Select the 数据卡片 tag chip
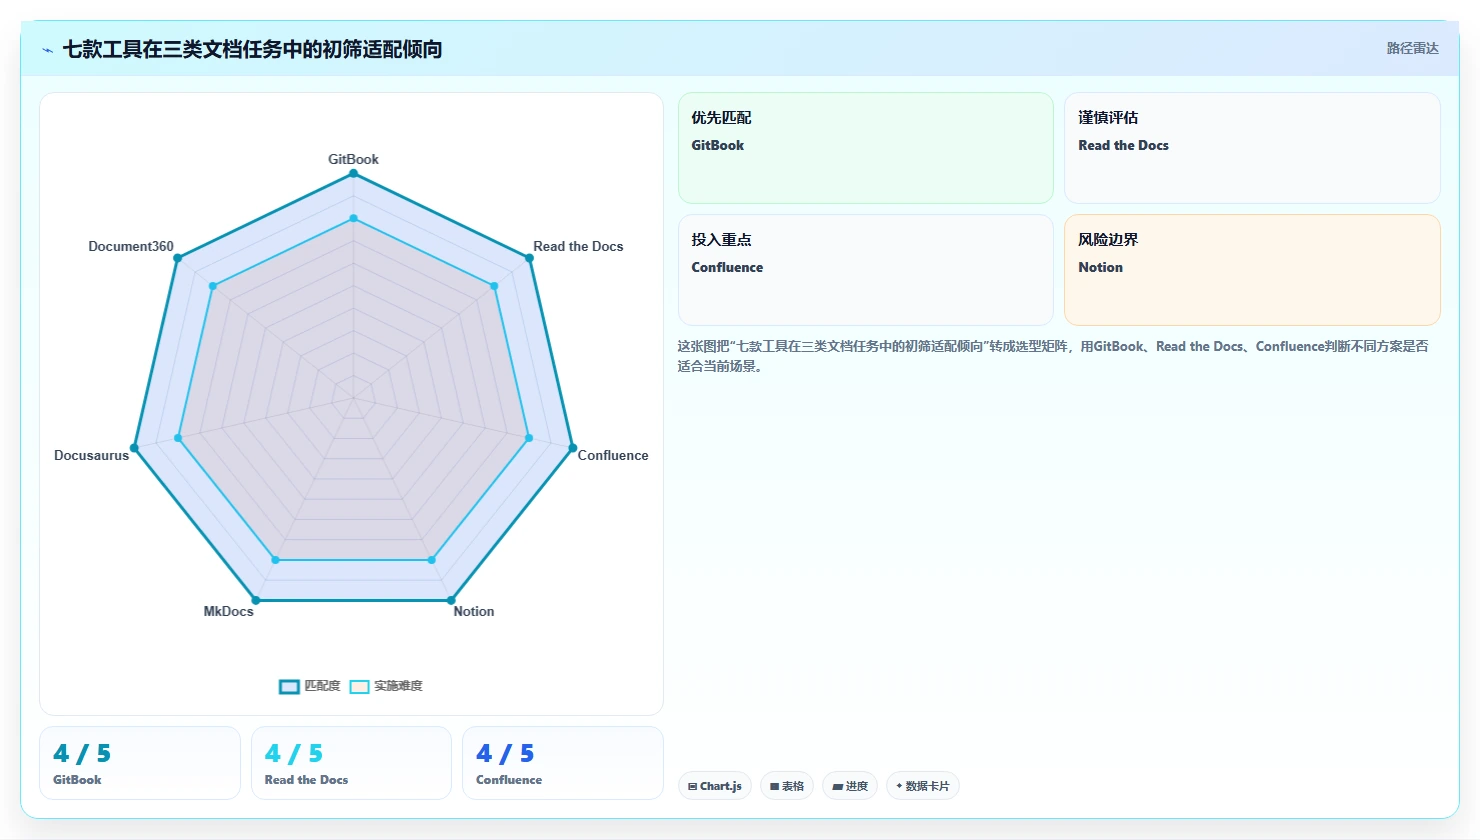1480x840 pixels. coord(923,786)
